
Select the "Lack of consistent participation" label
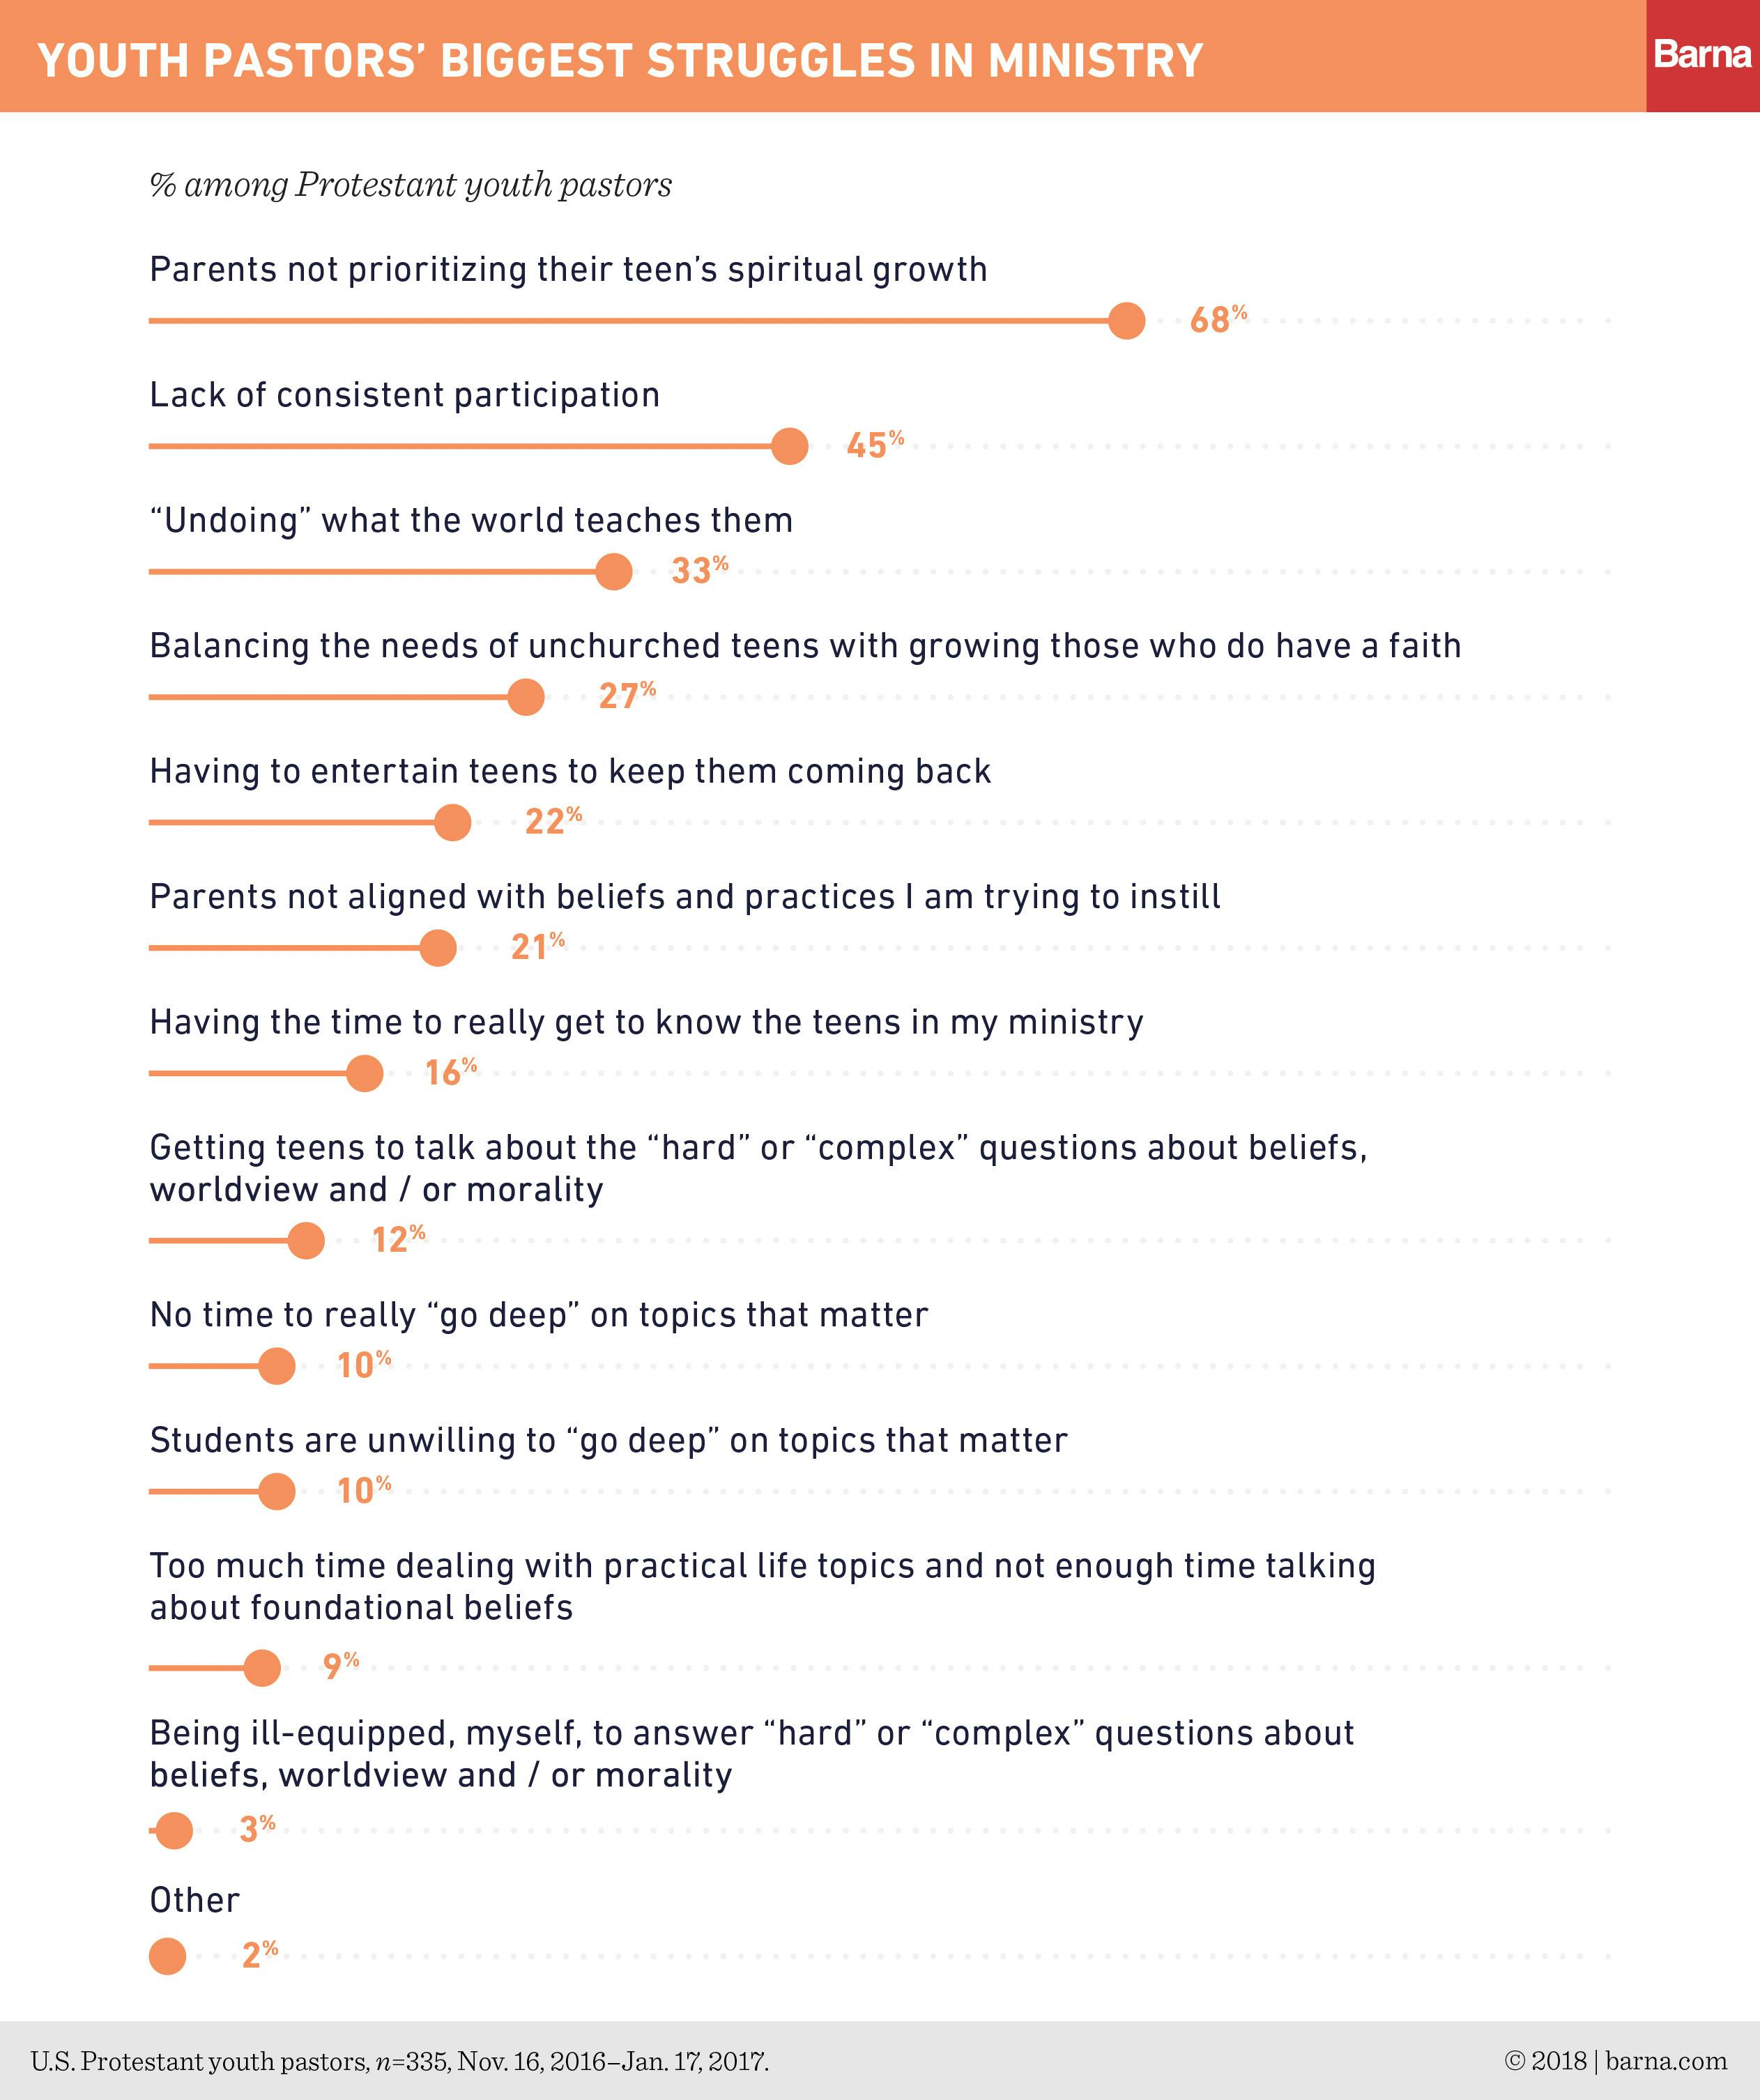[404, 395]
